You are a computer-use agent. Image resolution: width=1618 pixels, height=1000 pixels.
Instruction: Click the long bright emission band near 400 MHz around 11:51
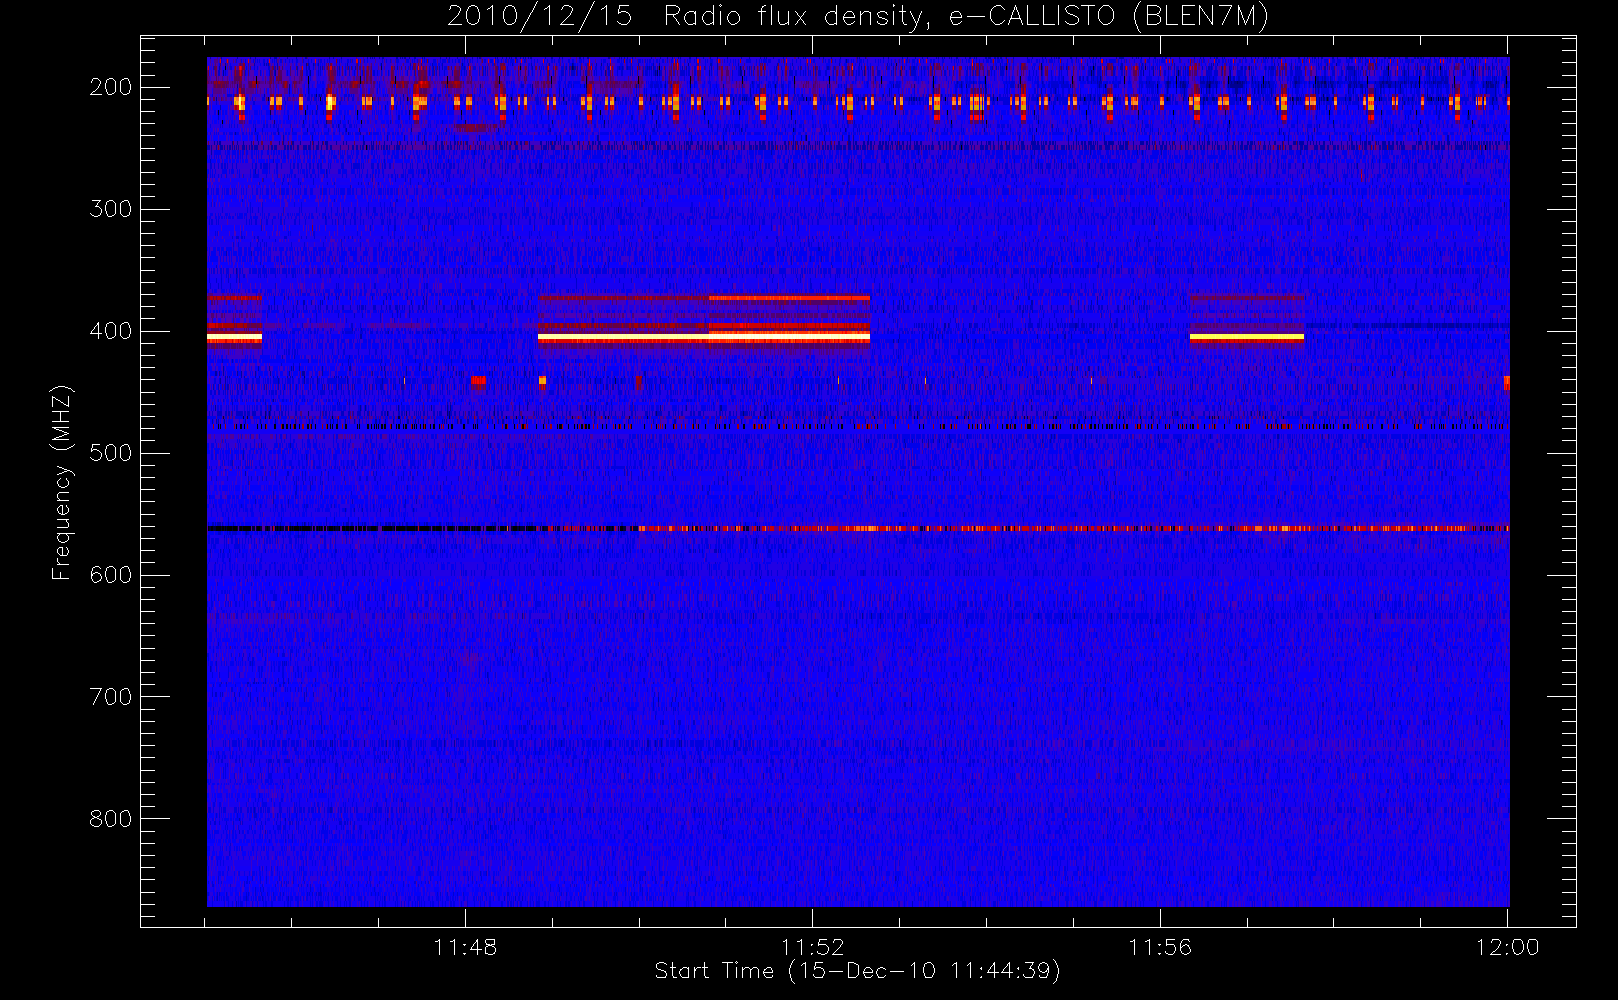click(704, 338)
